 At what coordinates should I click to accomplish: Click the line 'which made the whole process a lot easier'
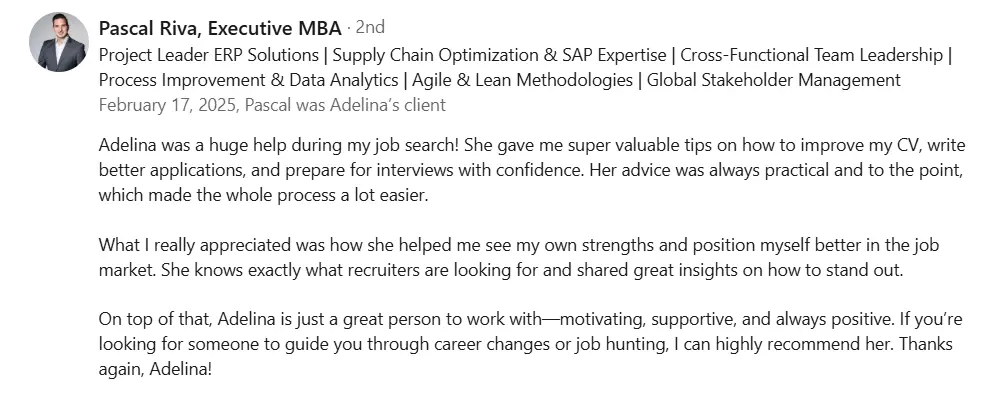coord(262,195)
